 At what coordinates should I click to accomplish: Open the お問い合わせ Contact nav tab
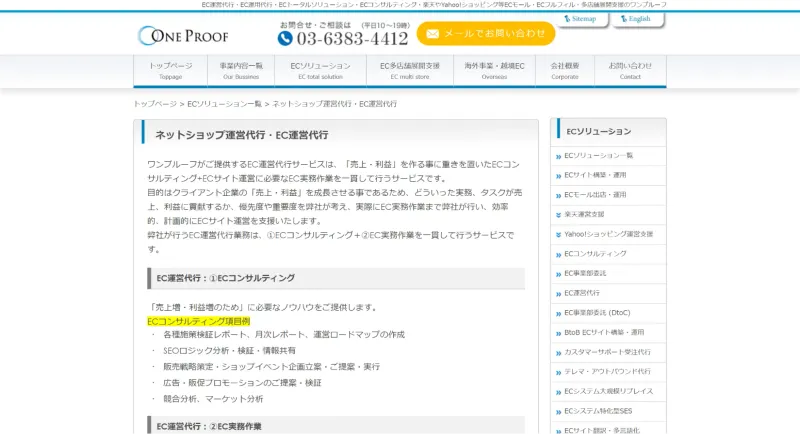pos(630,70)
